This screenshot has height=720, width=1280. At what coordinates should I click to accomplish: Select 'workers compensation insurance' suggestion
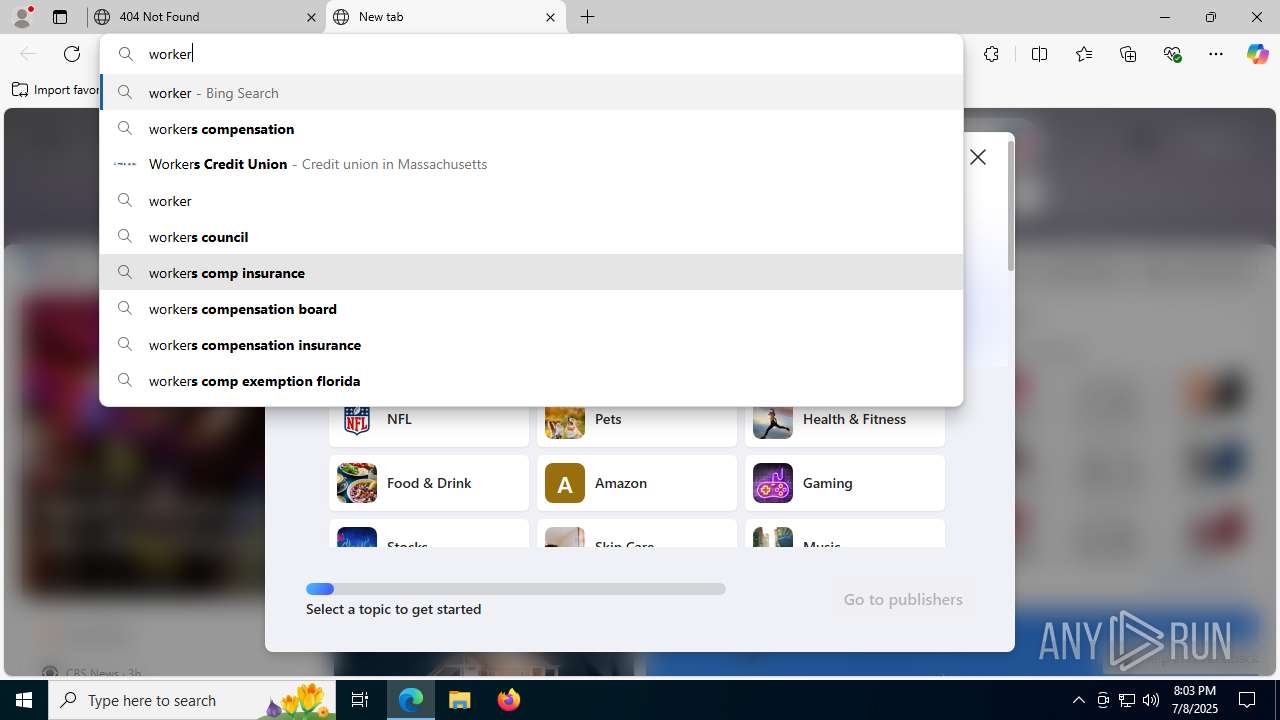[x=531, y=345]
